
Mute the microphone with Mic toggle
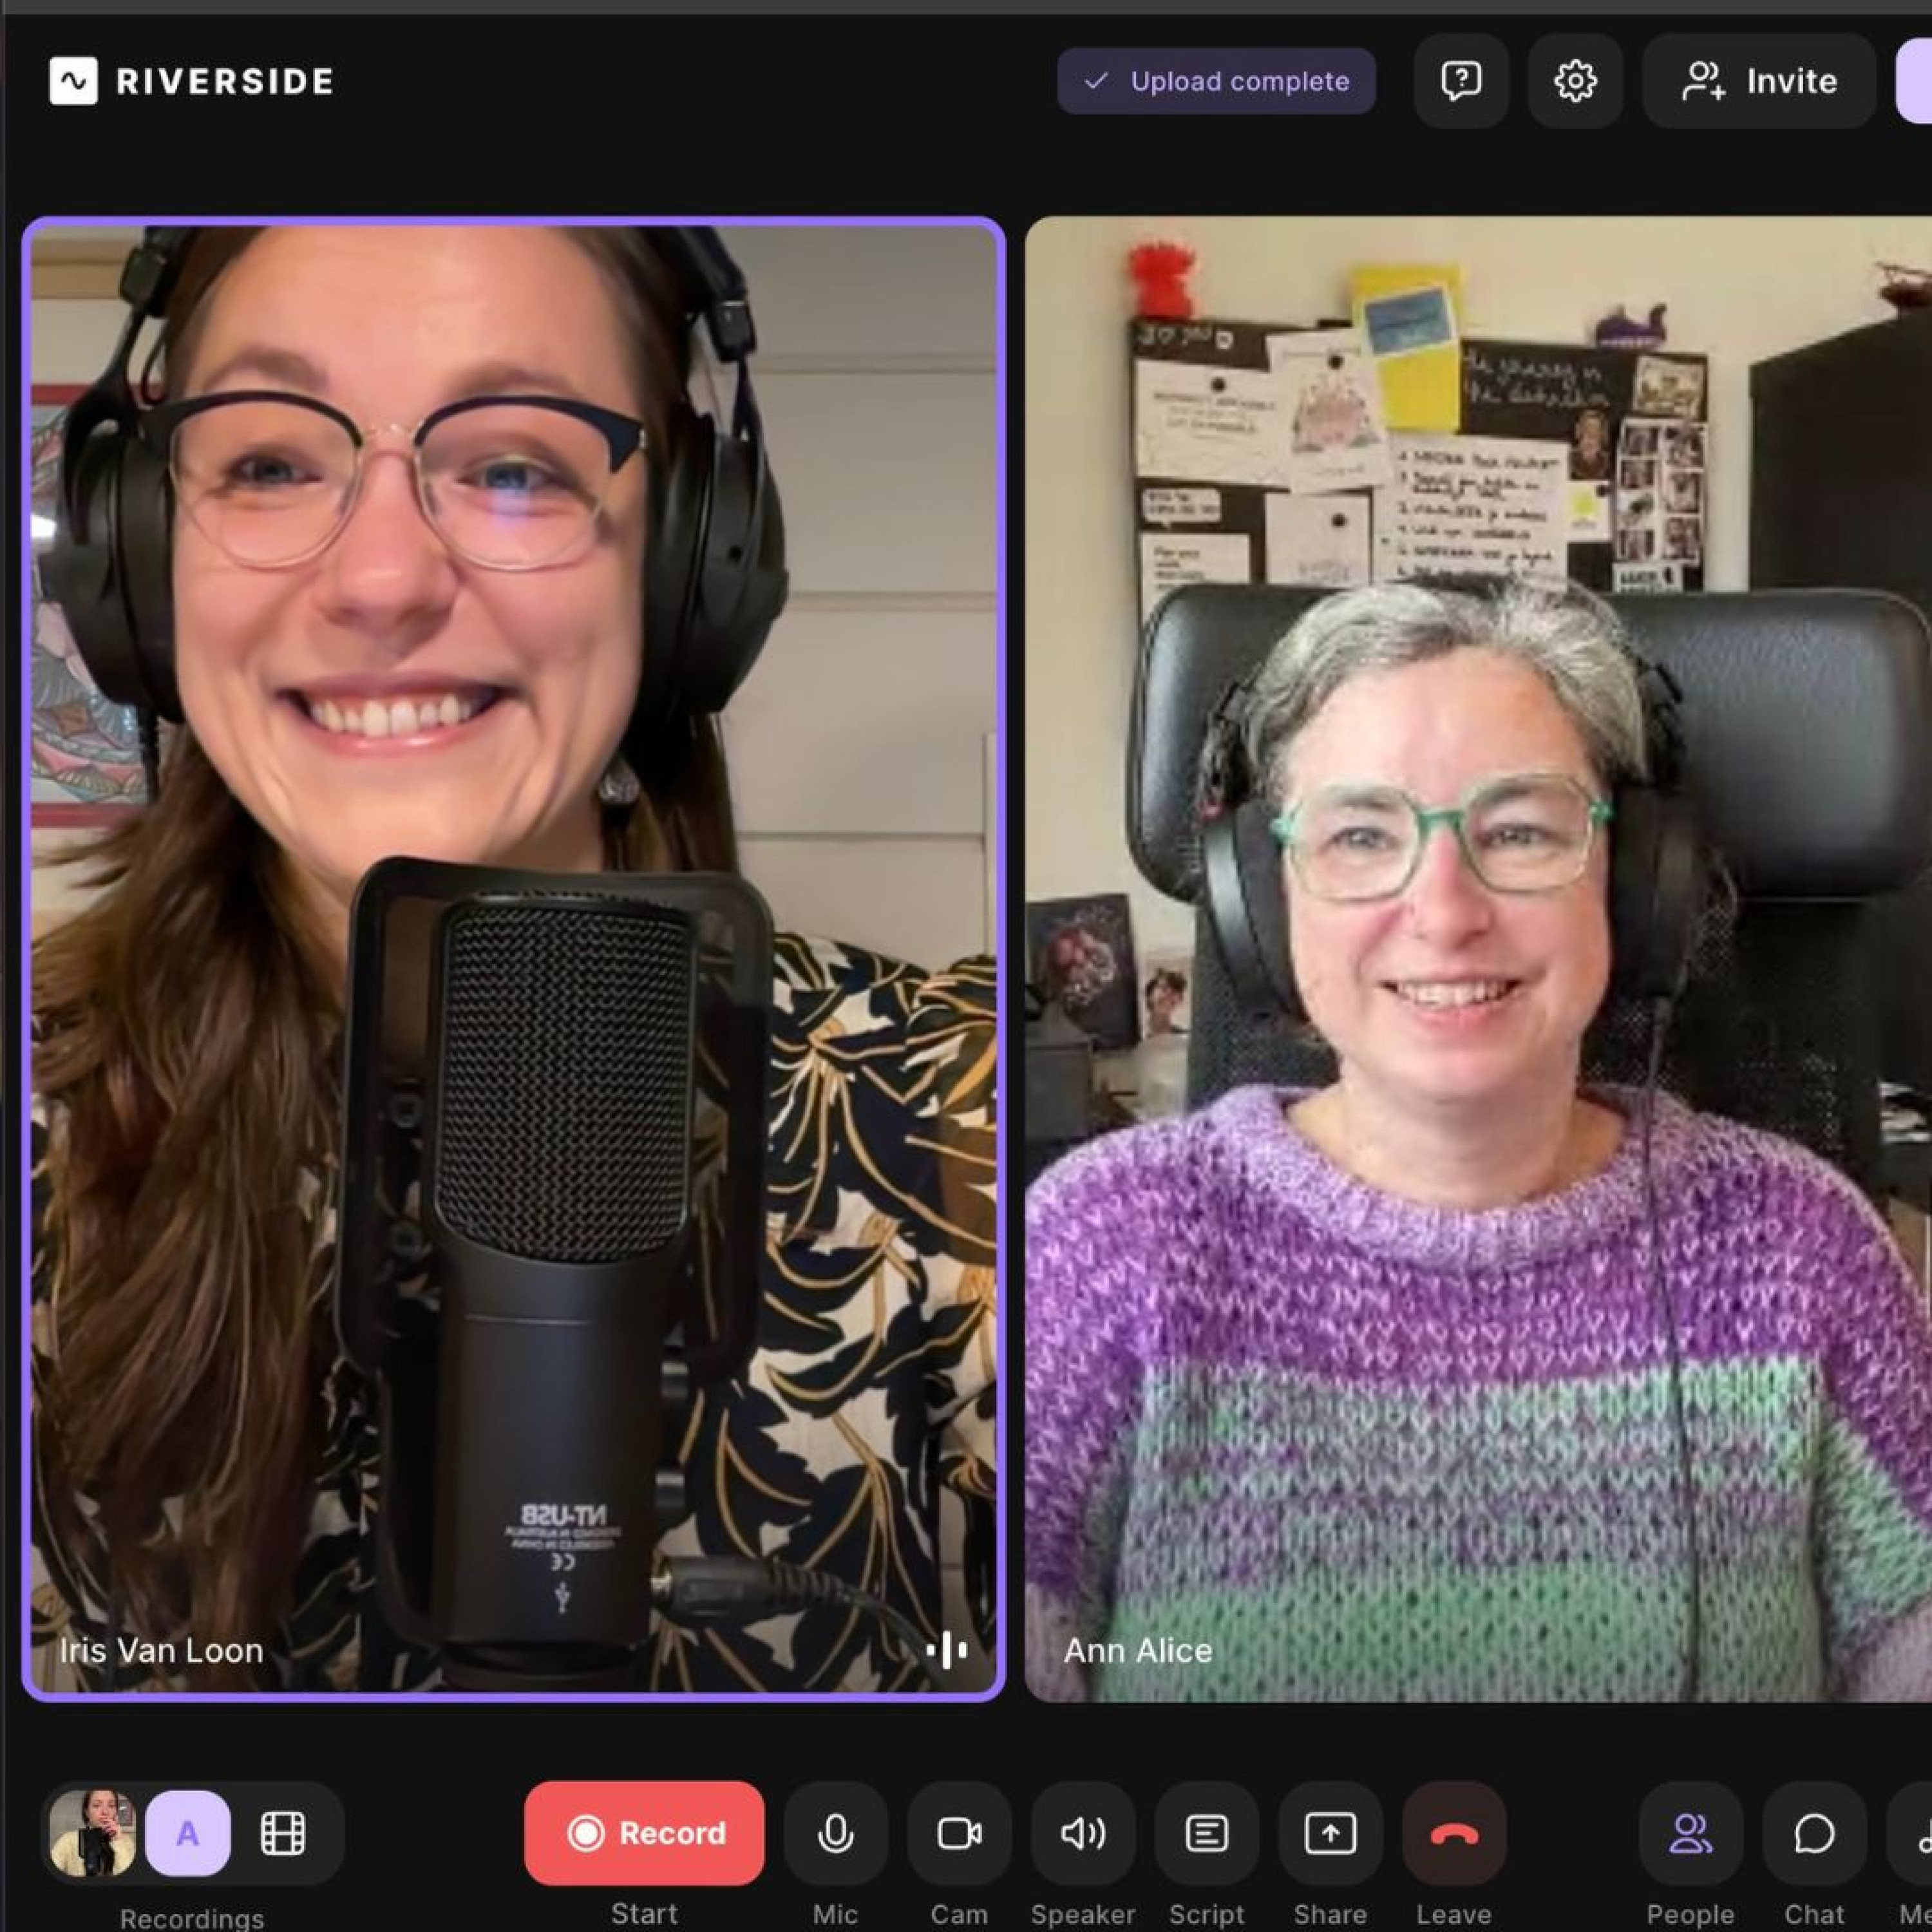pyautogui.click(x=835, y=1833)
